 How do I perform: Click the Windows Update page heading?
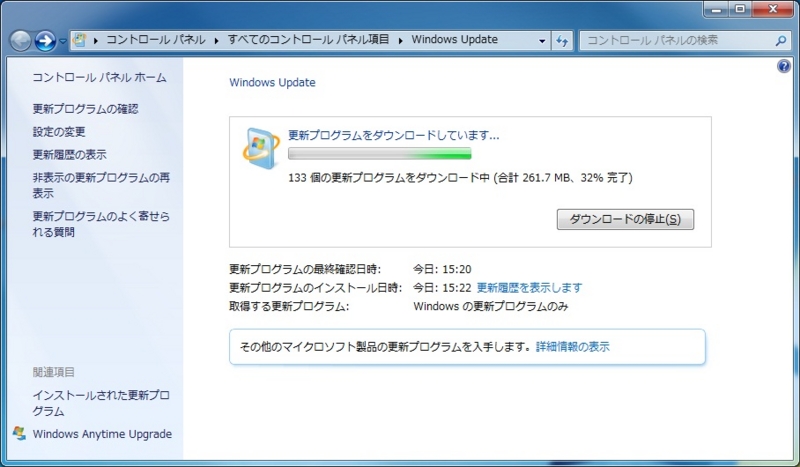pyautogui.click(x=272, y=83)
